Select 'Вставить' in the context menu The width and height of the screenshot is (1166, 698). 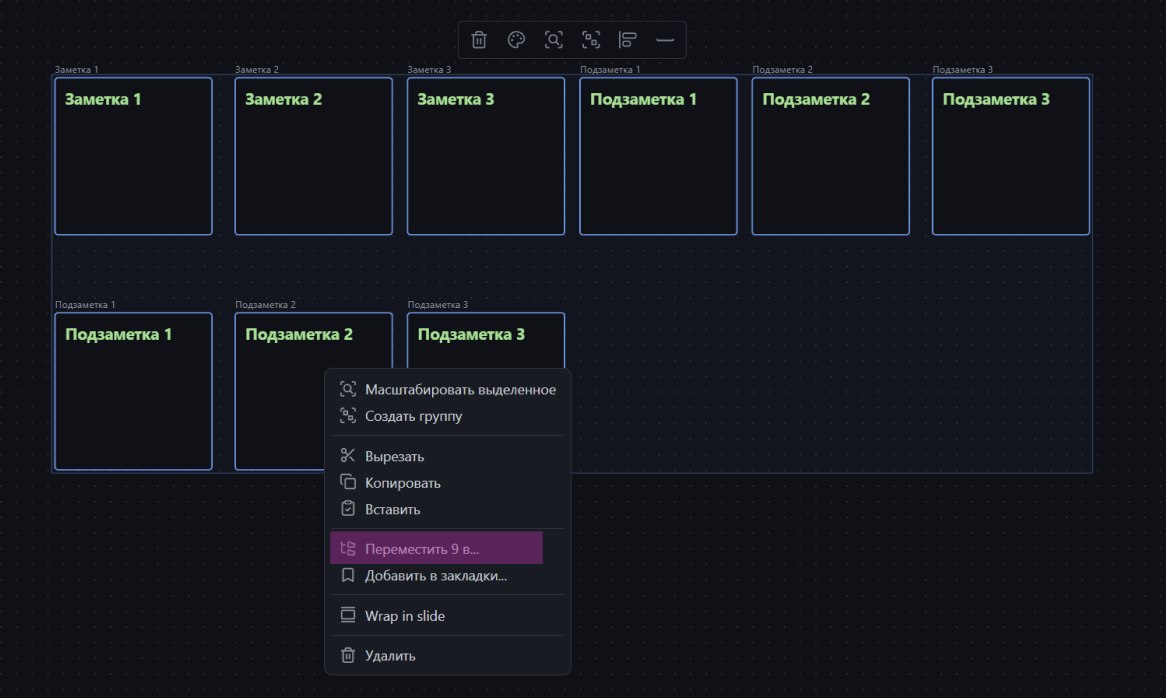pyautogui.click(x=392, y=509)
